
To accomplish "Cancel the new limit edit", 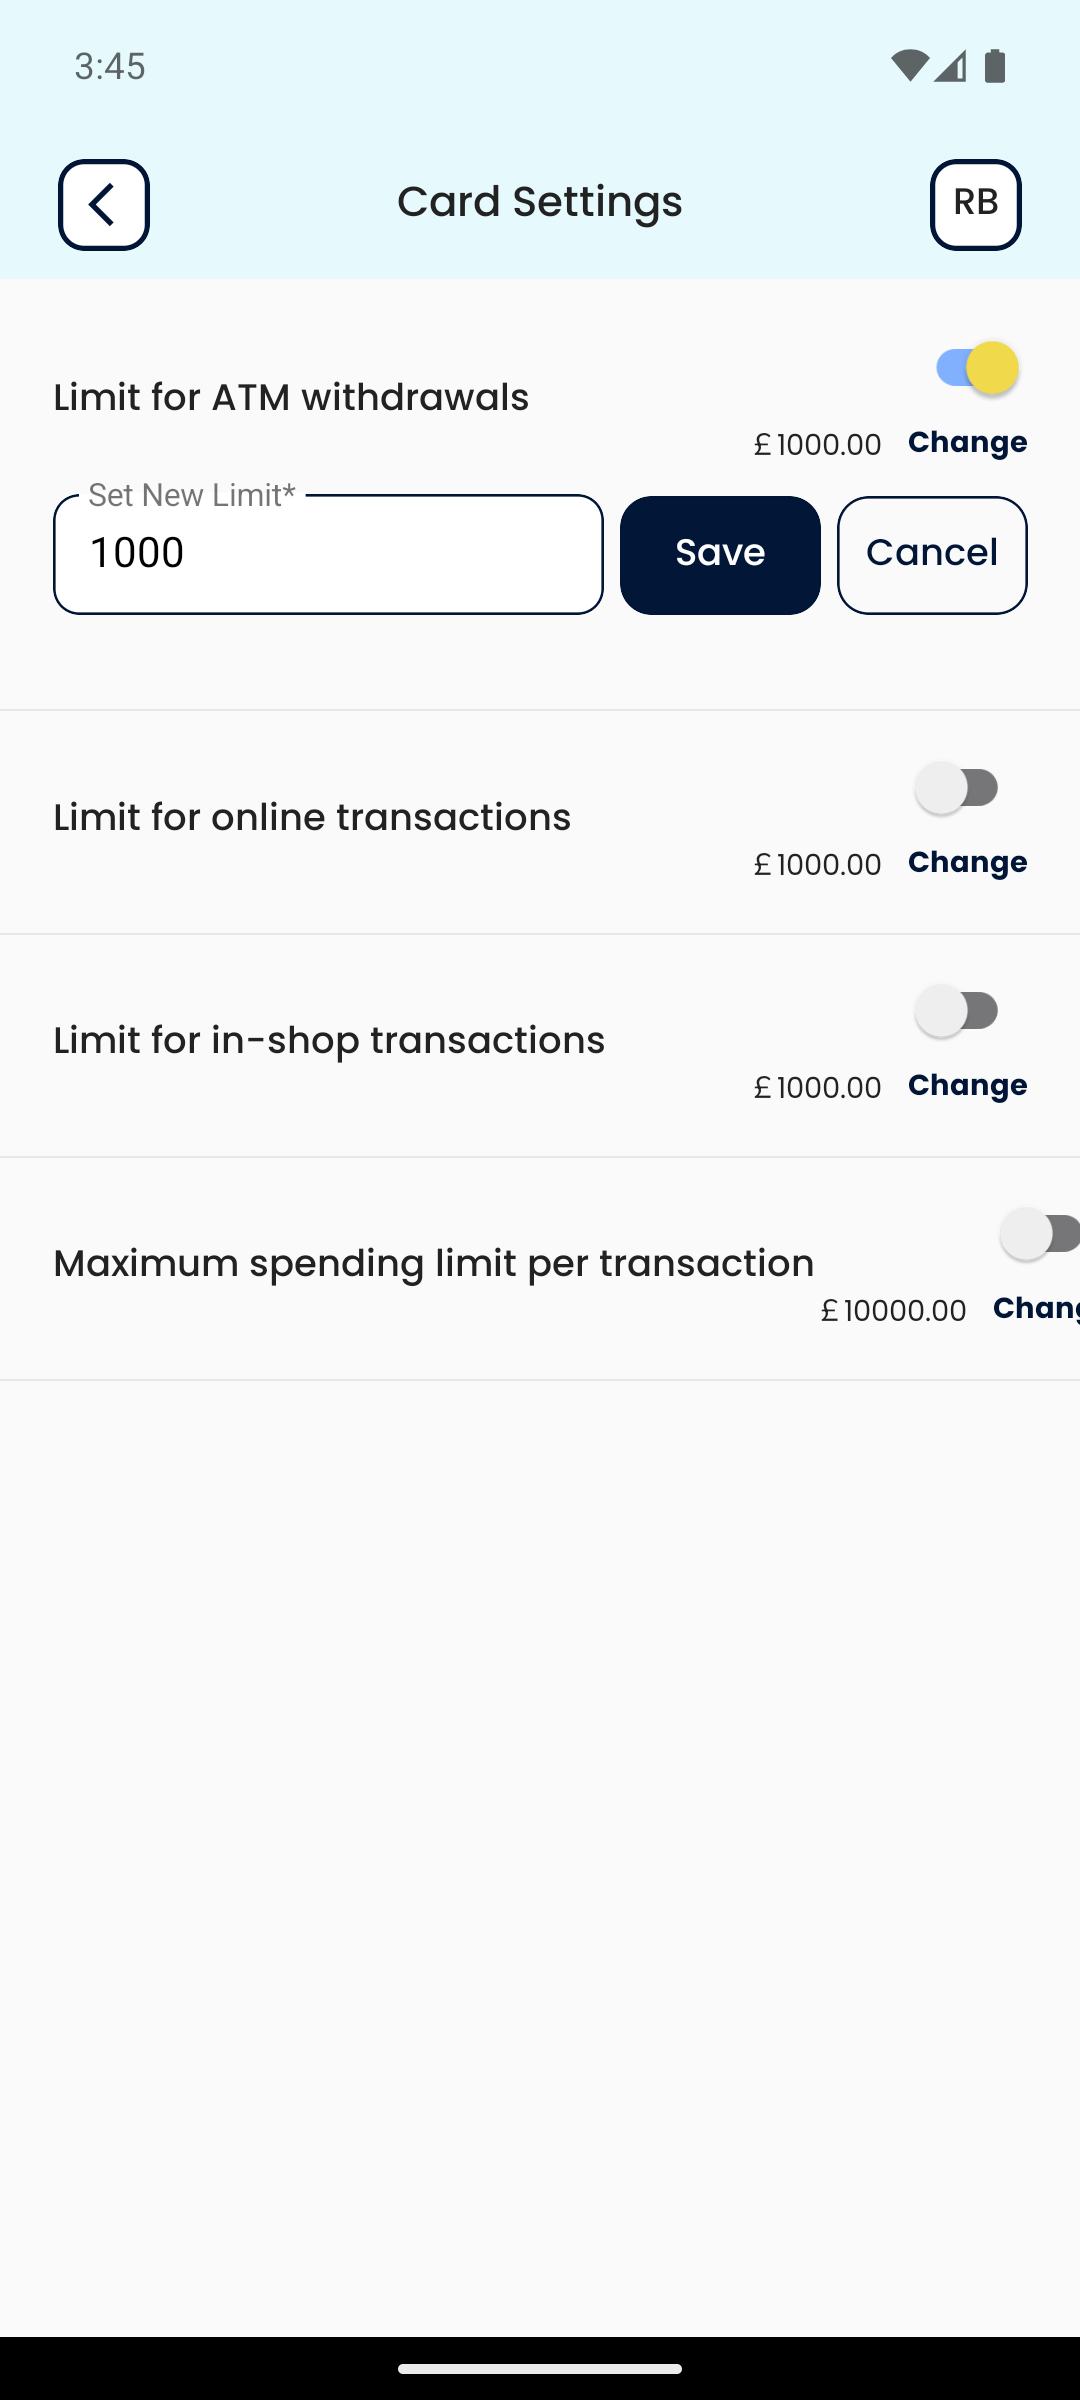I will (x=932, y=555).
